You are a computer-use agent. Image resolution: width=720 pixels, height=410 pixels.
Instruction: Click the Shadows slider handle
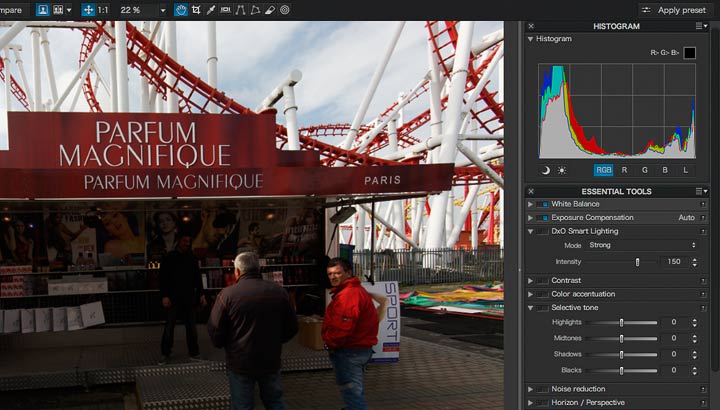(621, 355)
